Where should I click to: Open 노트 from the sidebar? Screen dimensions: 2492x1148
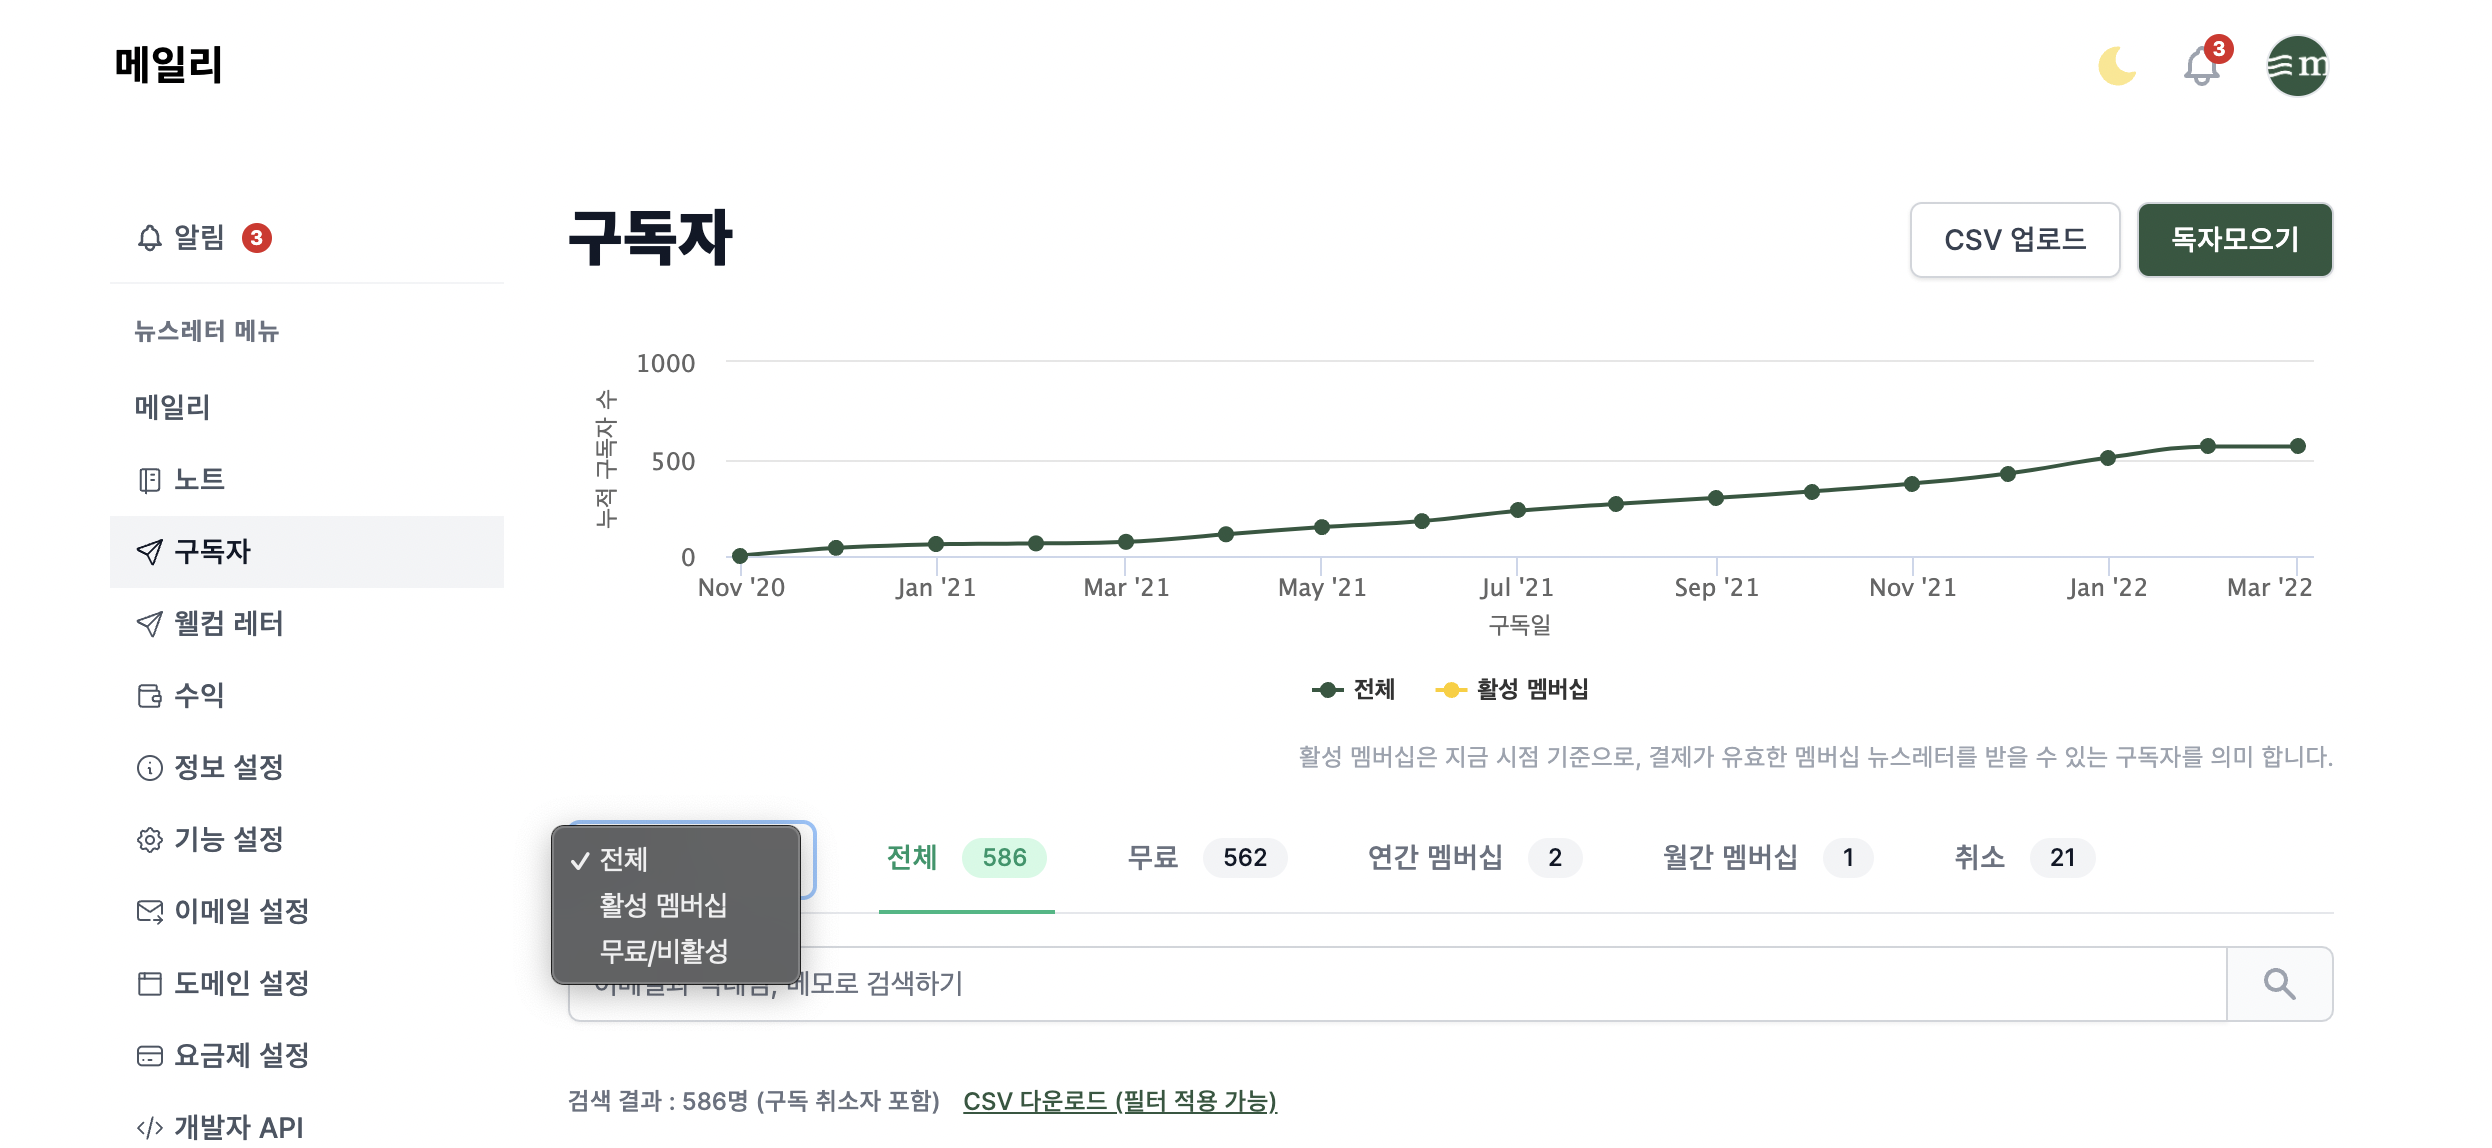(x=199, y=480)
